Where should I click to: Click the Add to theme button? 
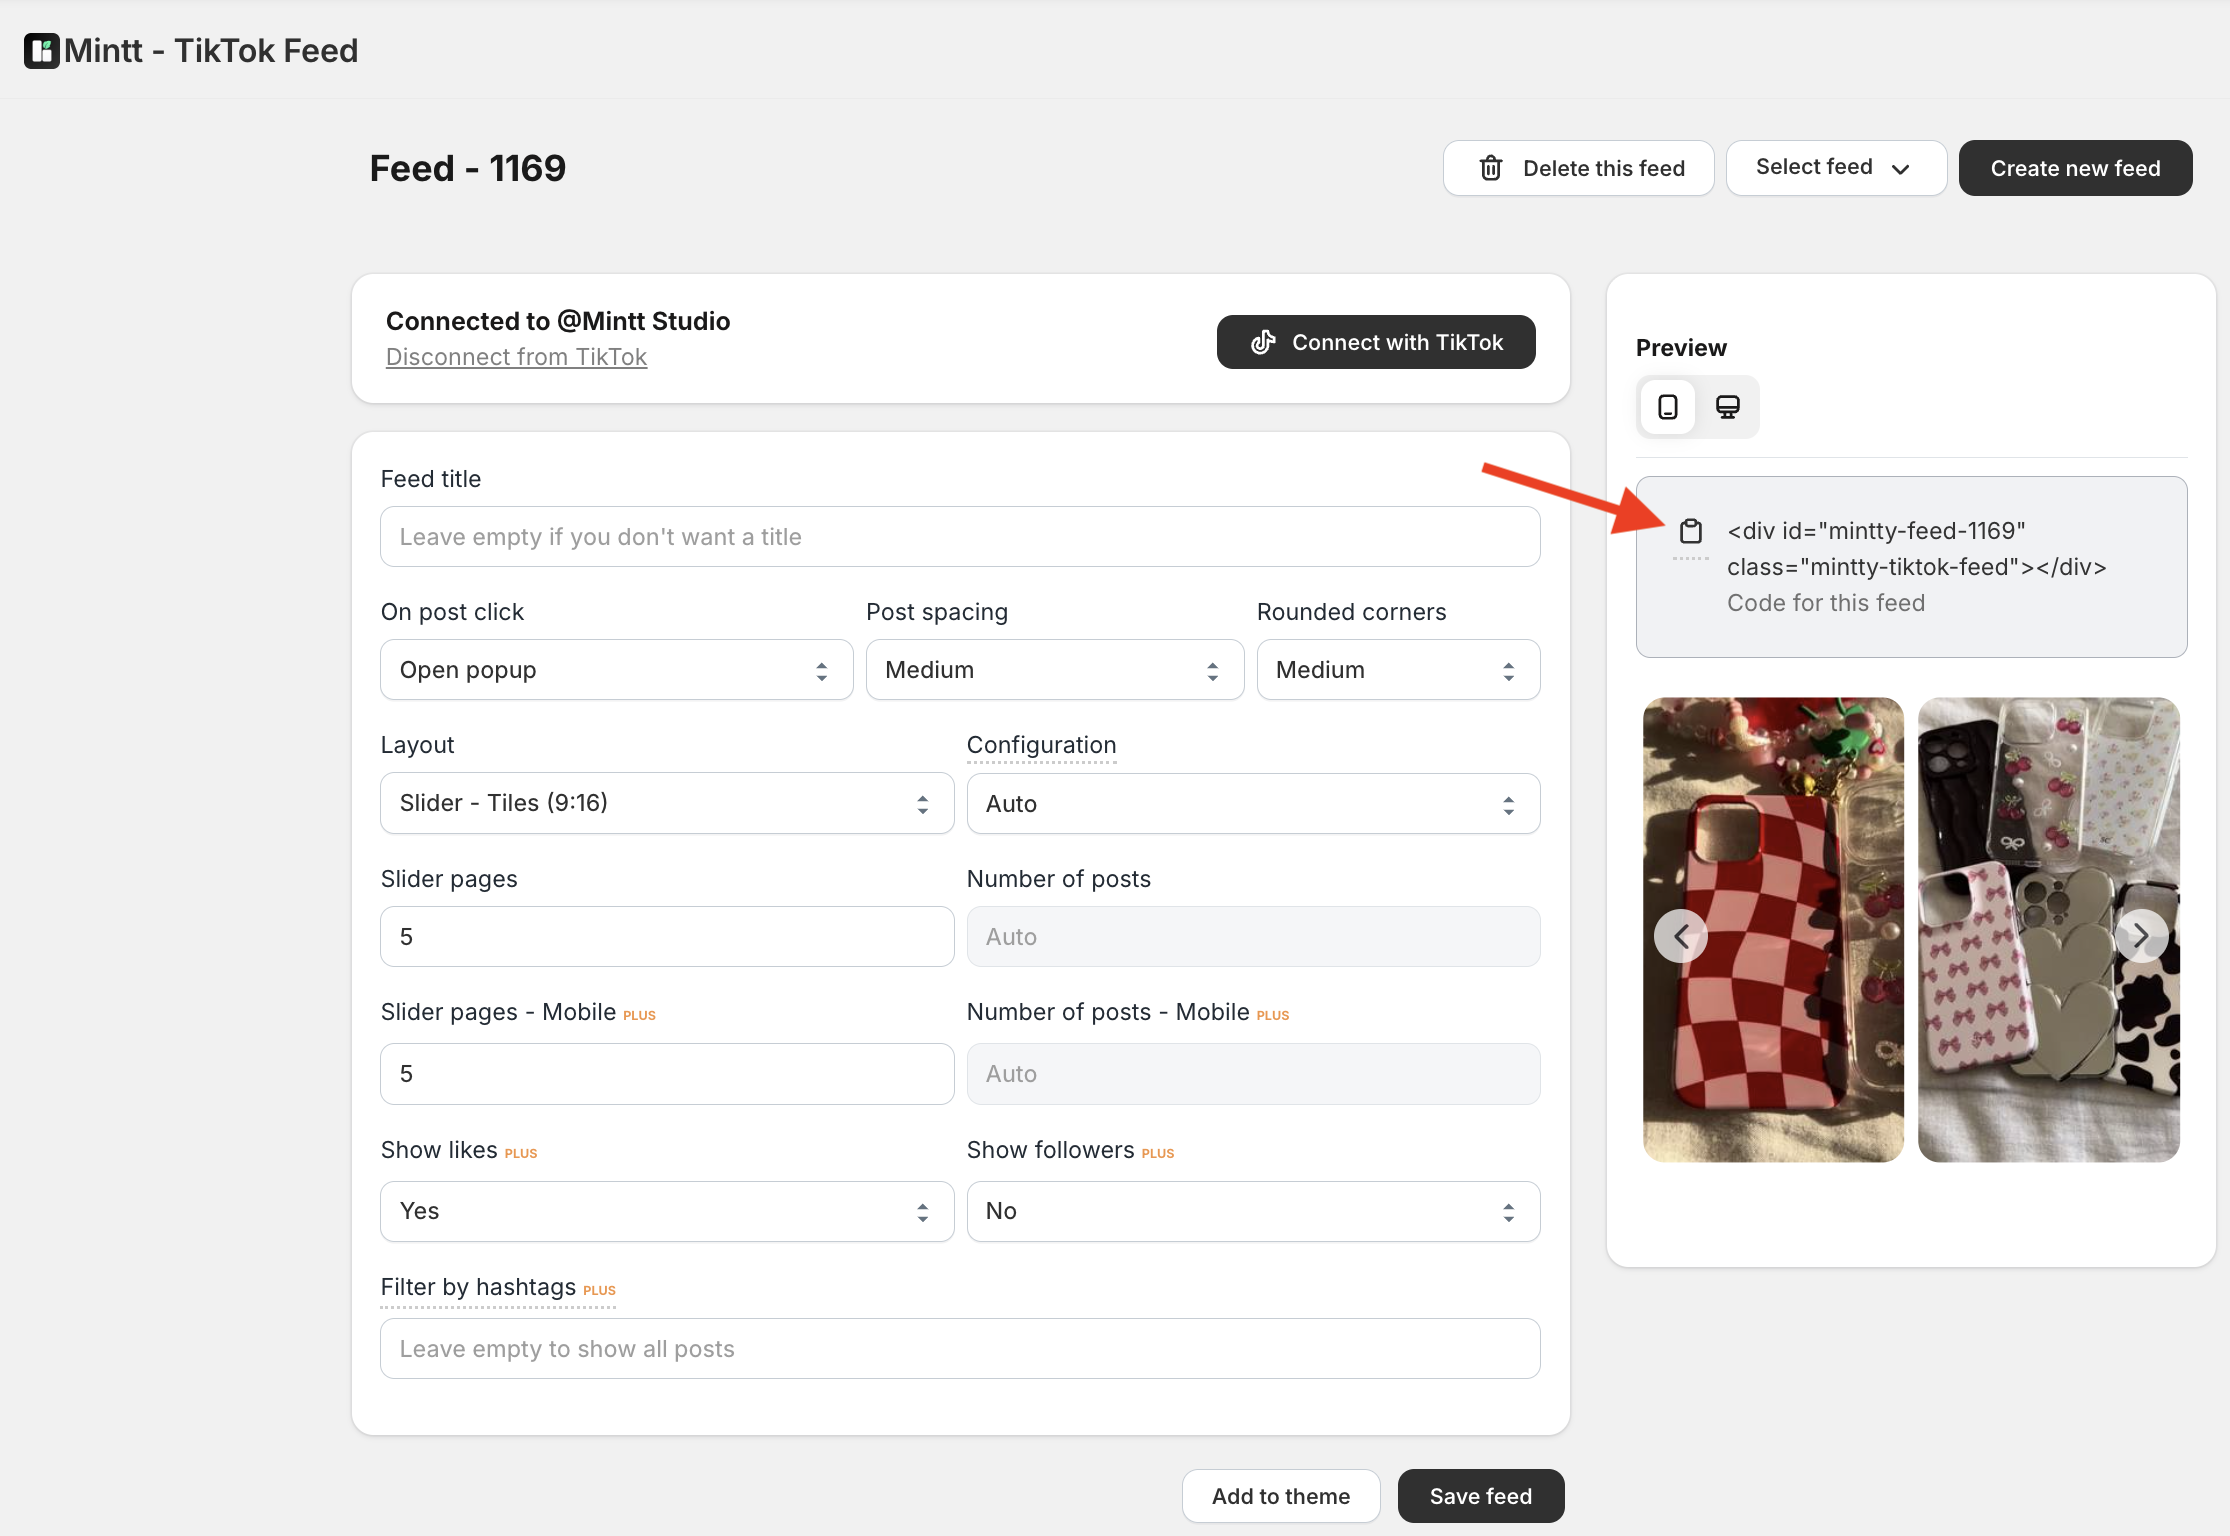point(1281,1496)
